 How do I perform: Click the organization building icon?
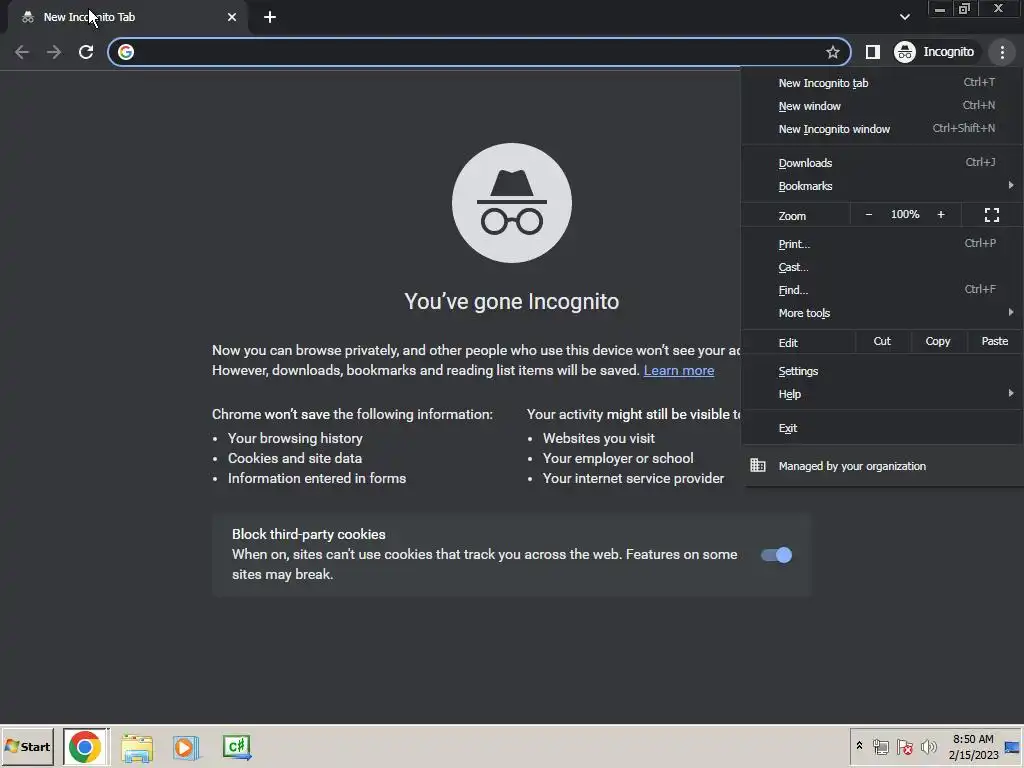tap(758, 466)
